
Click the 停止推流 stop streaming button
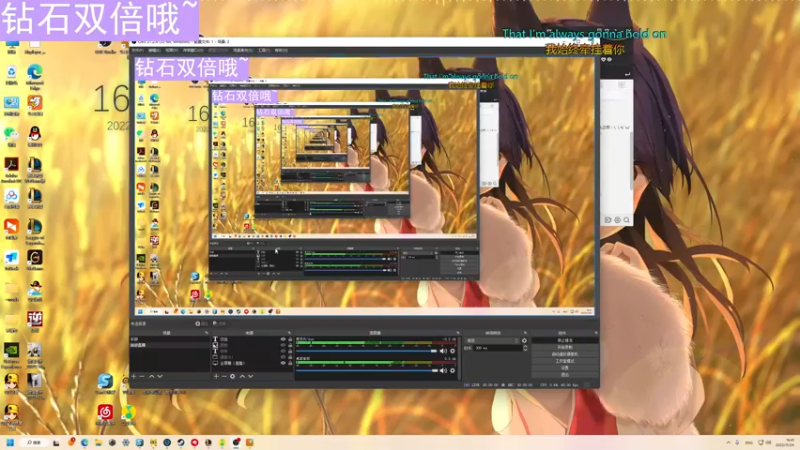[565, 340]
